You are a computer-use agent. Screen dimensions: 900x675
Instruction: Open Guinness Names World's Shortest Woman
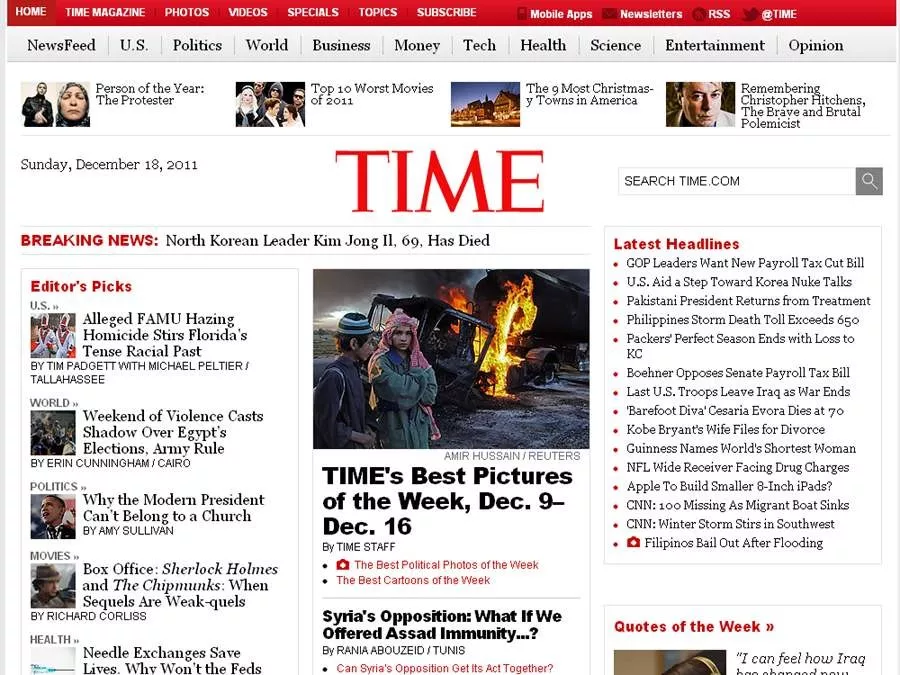(x=741, y=448)
